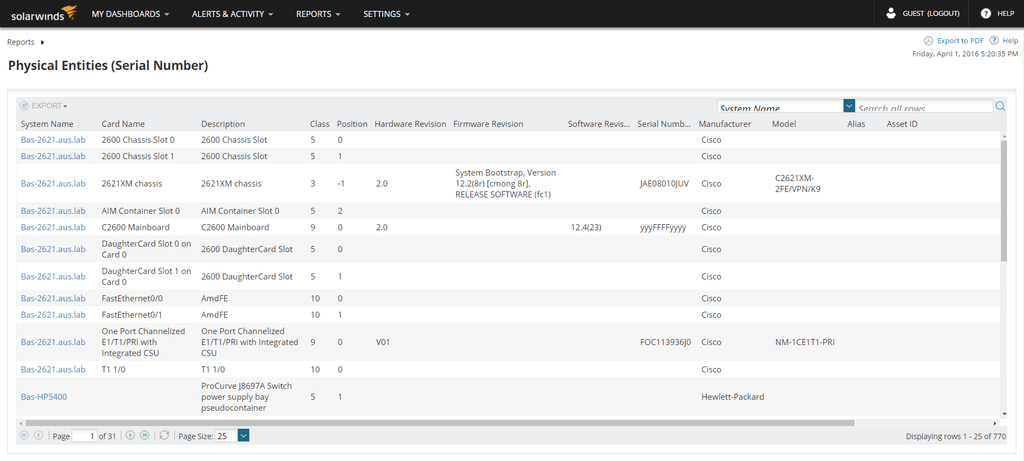The image size is (1024, 461).
Task: Click serial number FOC113936J0
Action: point(665,342)
